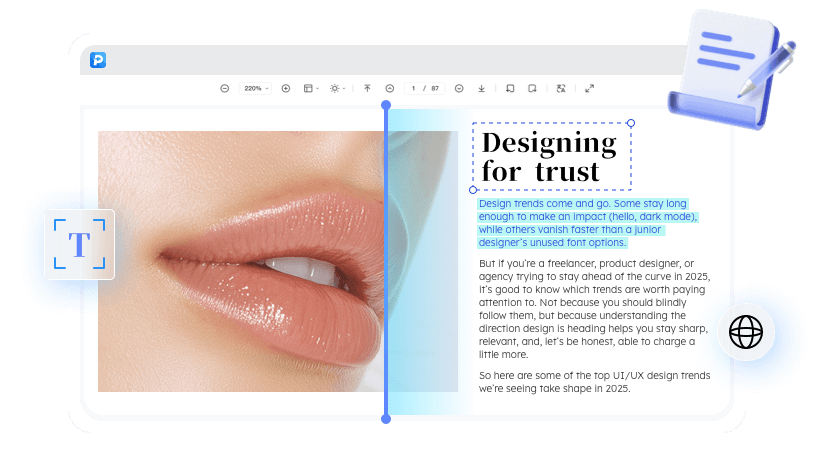Click the zoom out minus icon

coord(224,88)
